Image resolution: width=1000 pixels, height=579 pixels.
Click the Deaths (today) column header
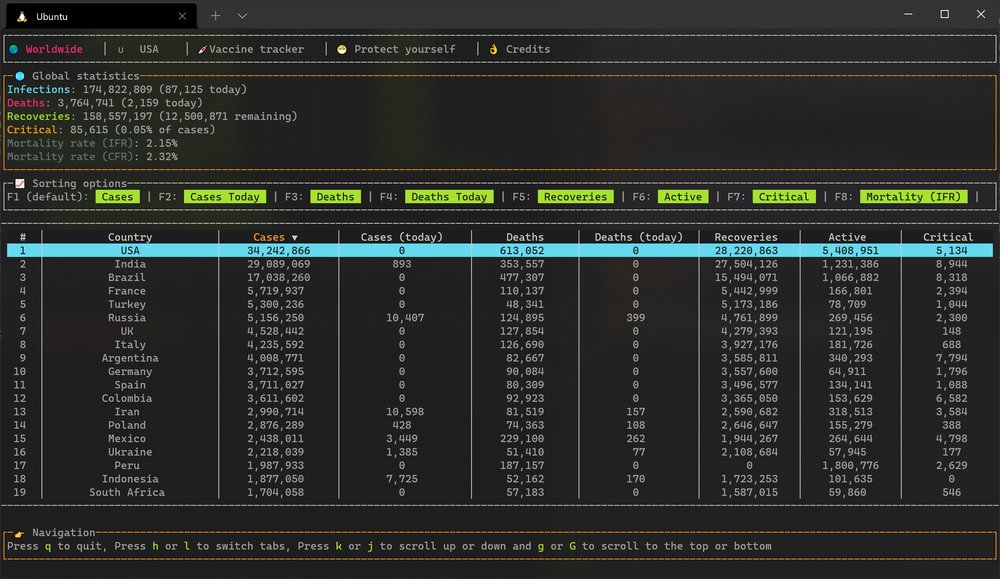(638, 237)
